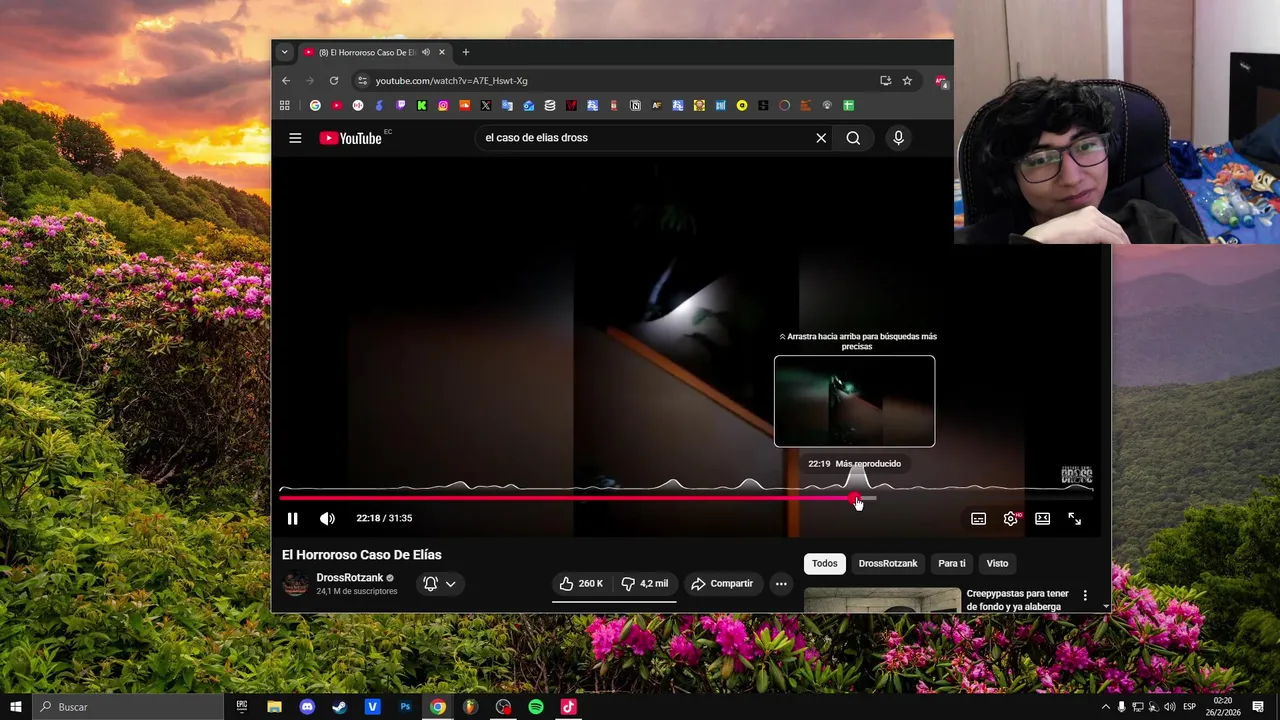Open the player settings gear

(x=1011, y=518)
